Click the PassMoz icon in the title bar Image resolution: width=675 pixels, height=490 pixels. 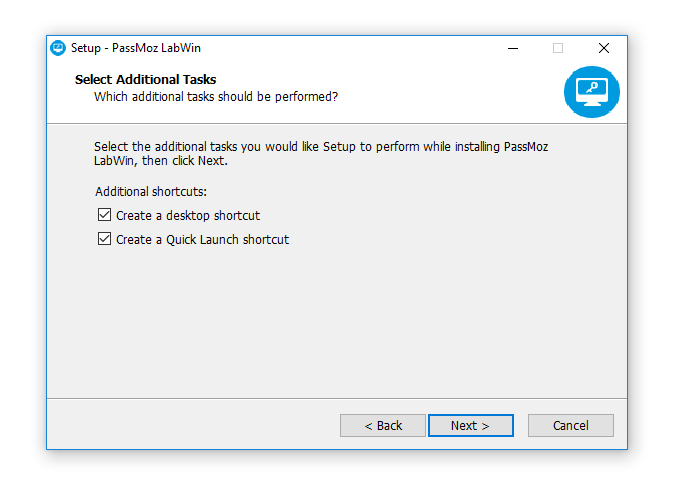58,48
